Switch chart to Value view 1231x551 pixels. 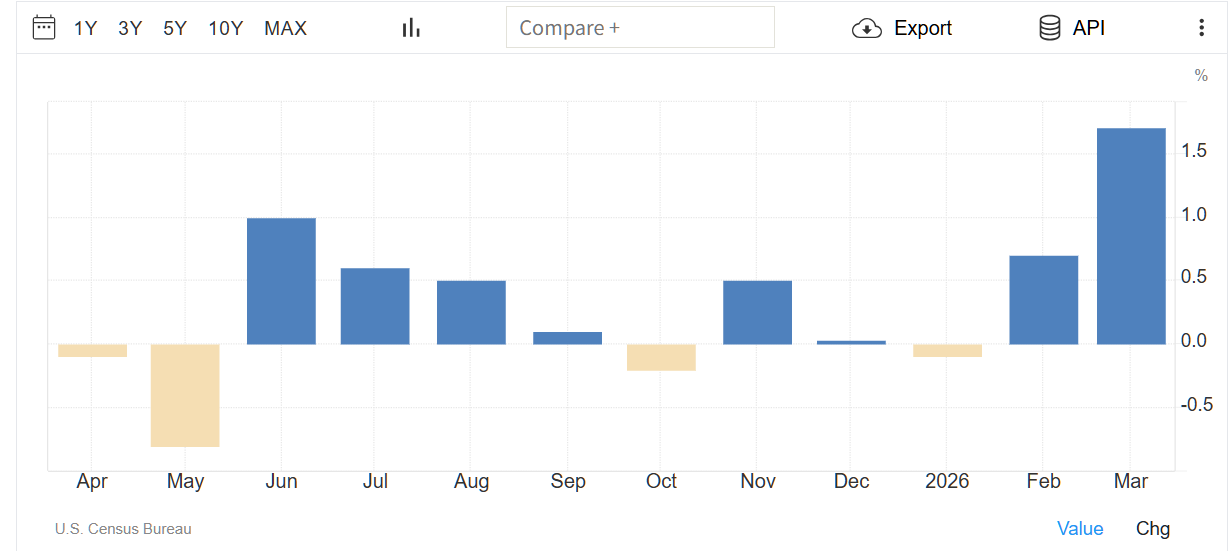click(x=1080, y=529)
